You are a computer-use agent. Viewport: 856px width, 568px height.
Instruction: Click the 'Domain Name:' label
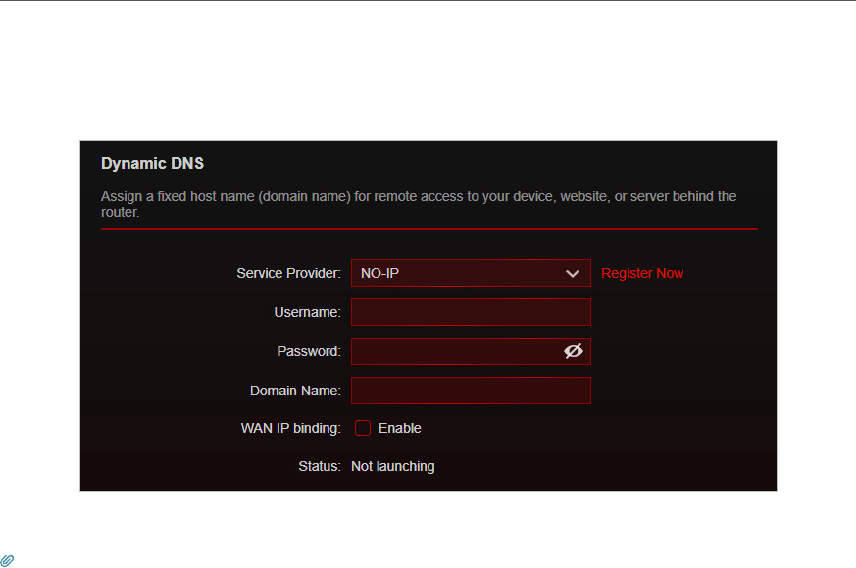(295, 390)
